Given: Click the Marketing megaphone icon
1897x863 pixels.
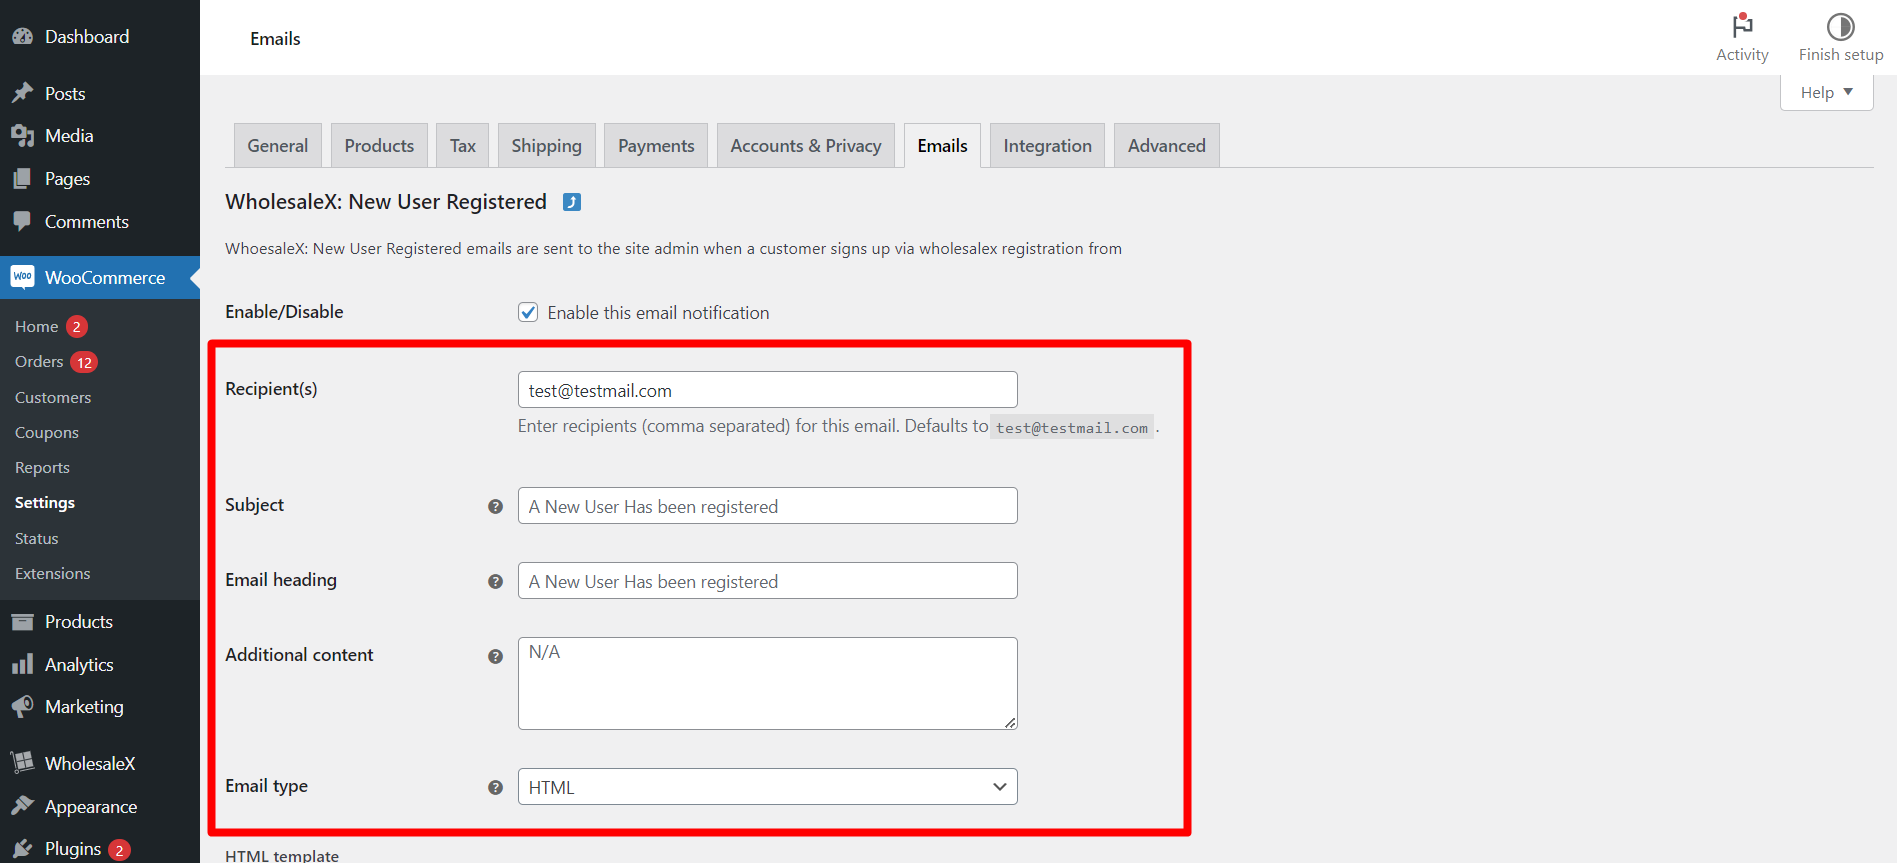Looking at the screenshot, I should pos(22,707).
